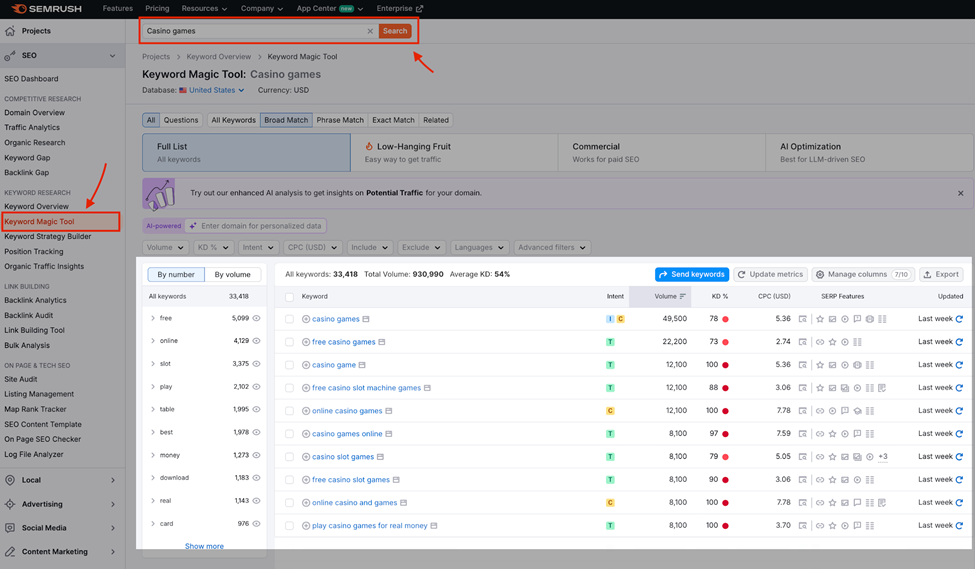Click the Local section pin icon
The width and height of the screenshot is (975, 569).
(10, 480)
